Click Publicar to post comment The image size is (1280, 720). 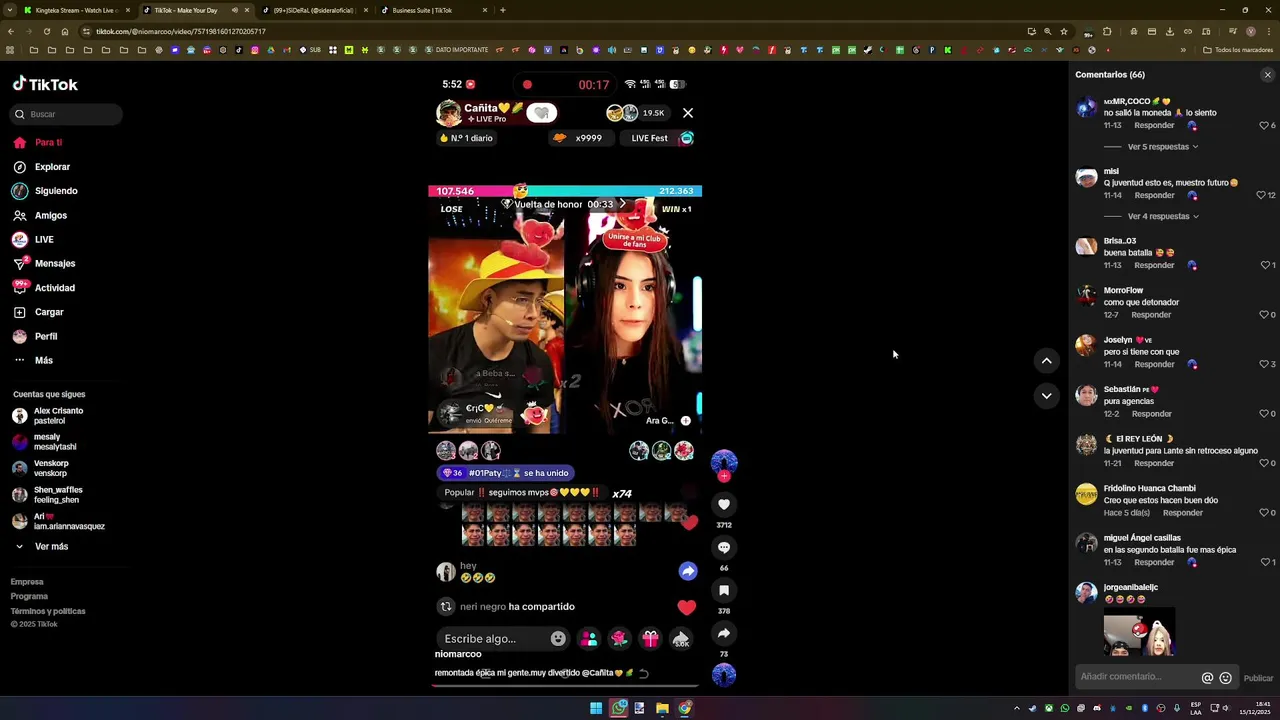coord(1258,678)
